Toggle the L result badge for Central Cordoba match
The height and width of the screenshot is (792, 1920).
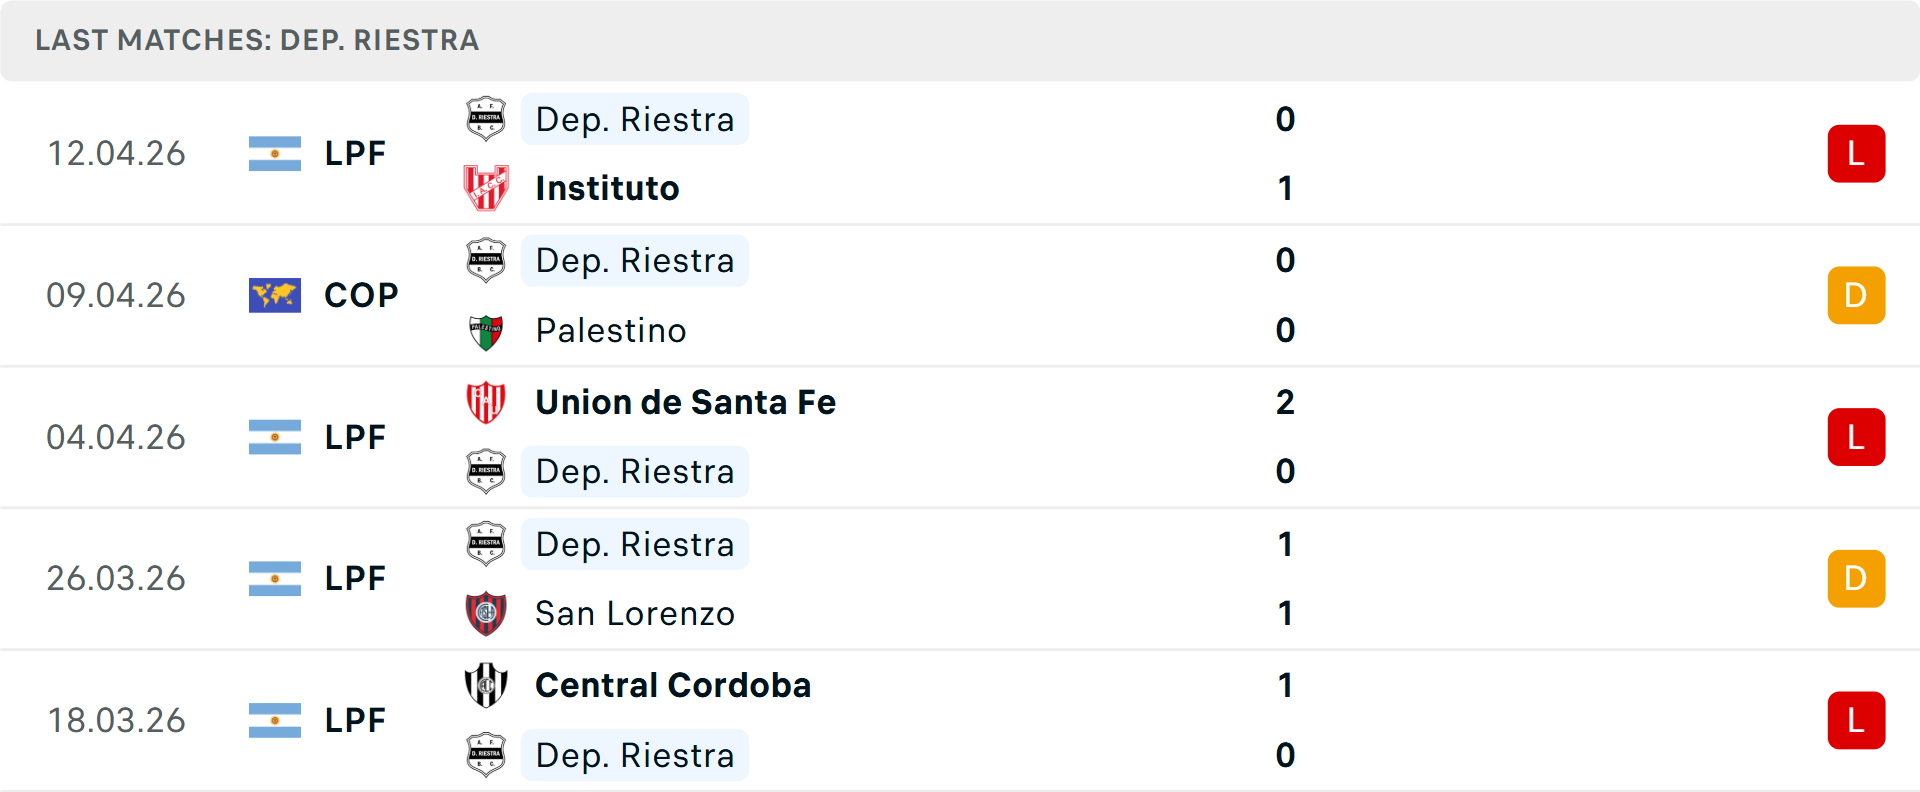point(1856,720)
